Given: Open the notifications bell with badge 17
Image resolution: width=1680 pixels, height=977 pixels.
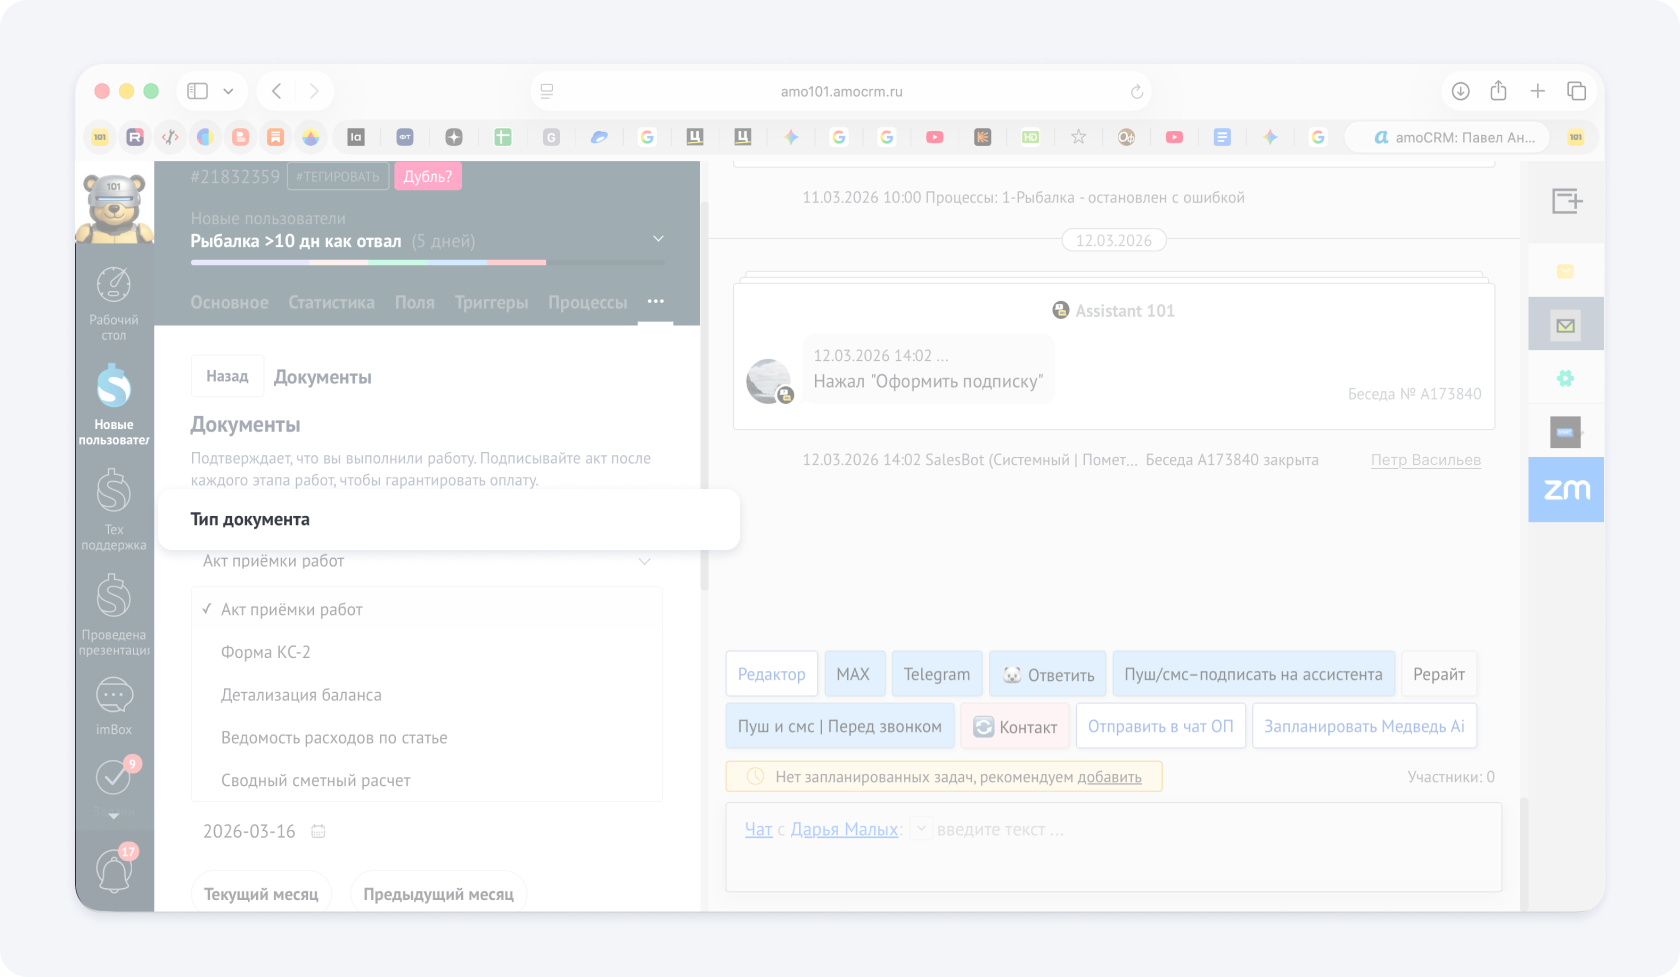Looking at the screenshot, I should [x=114, y=869].
